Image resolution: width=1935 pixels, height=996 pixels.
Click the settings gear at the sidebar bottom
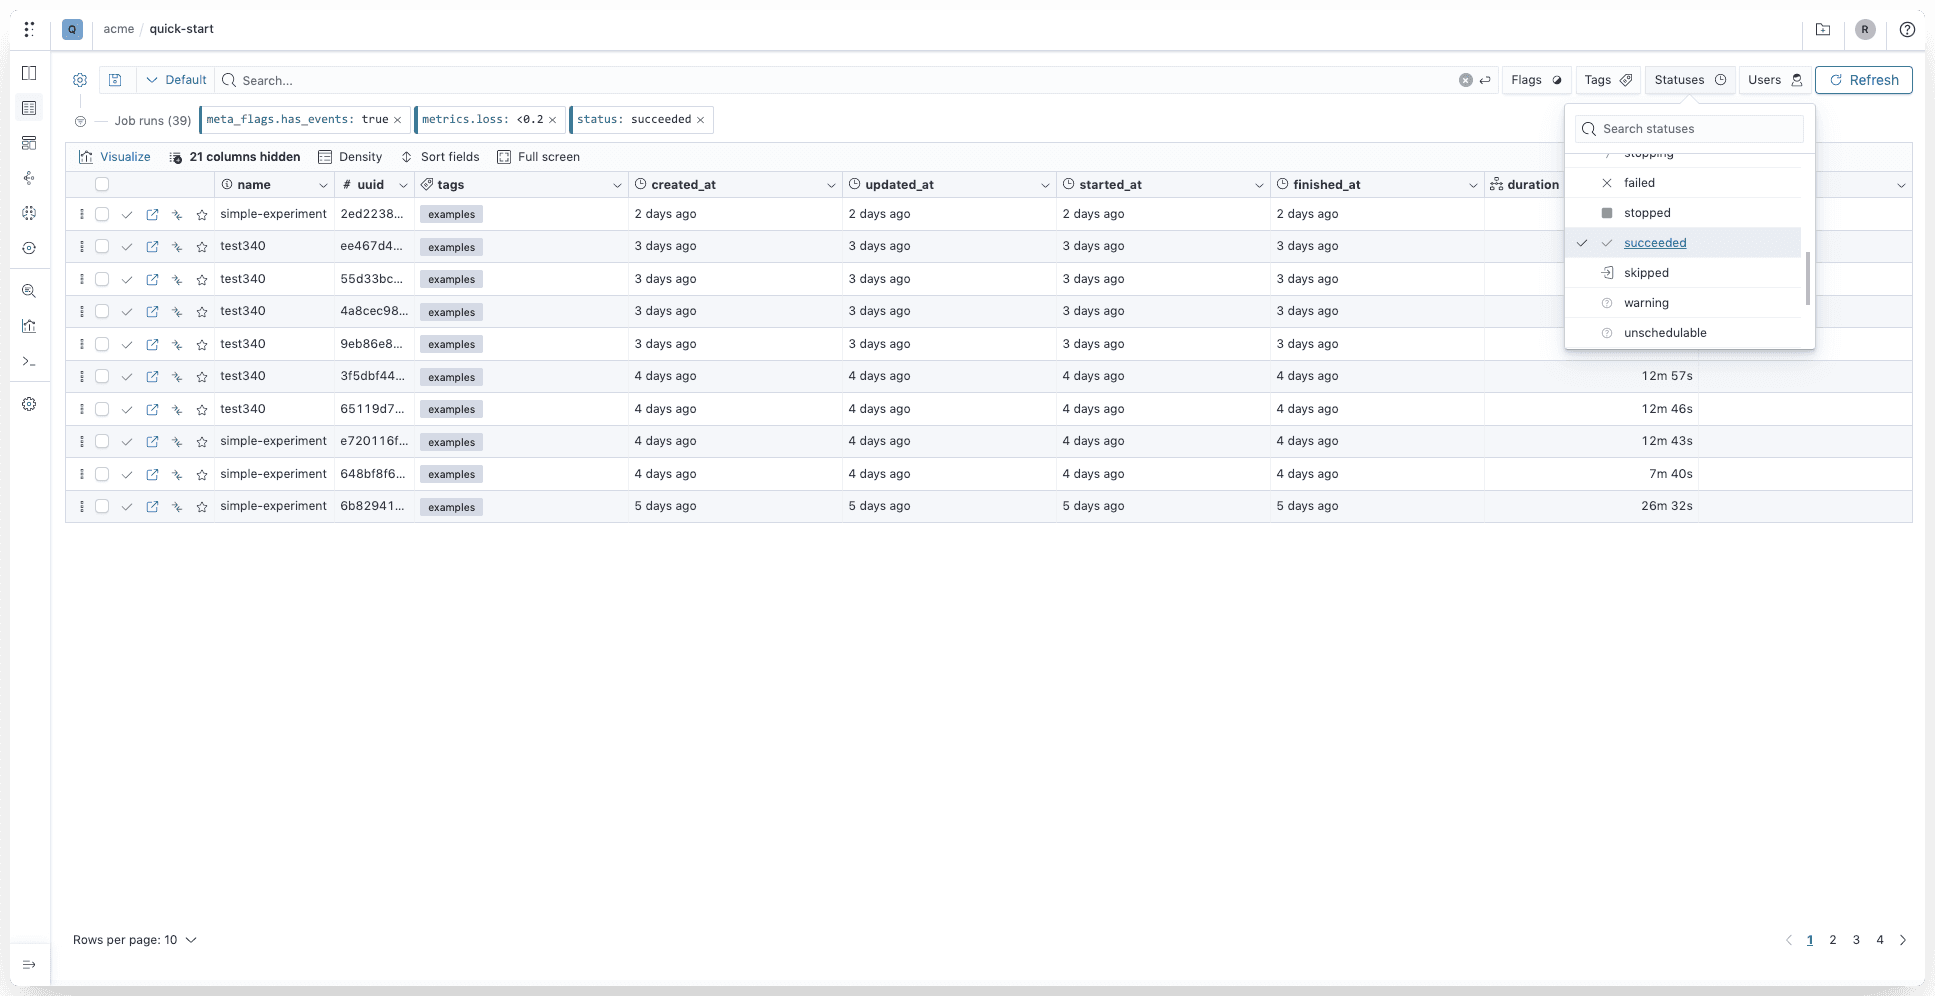pos(29,404)
